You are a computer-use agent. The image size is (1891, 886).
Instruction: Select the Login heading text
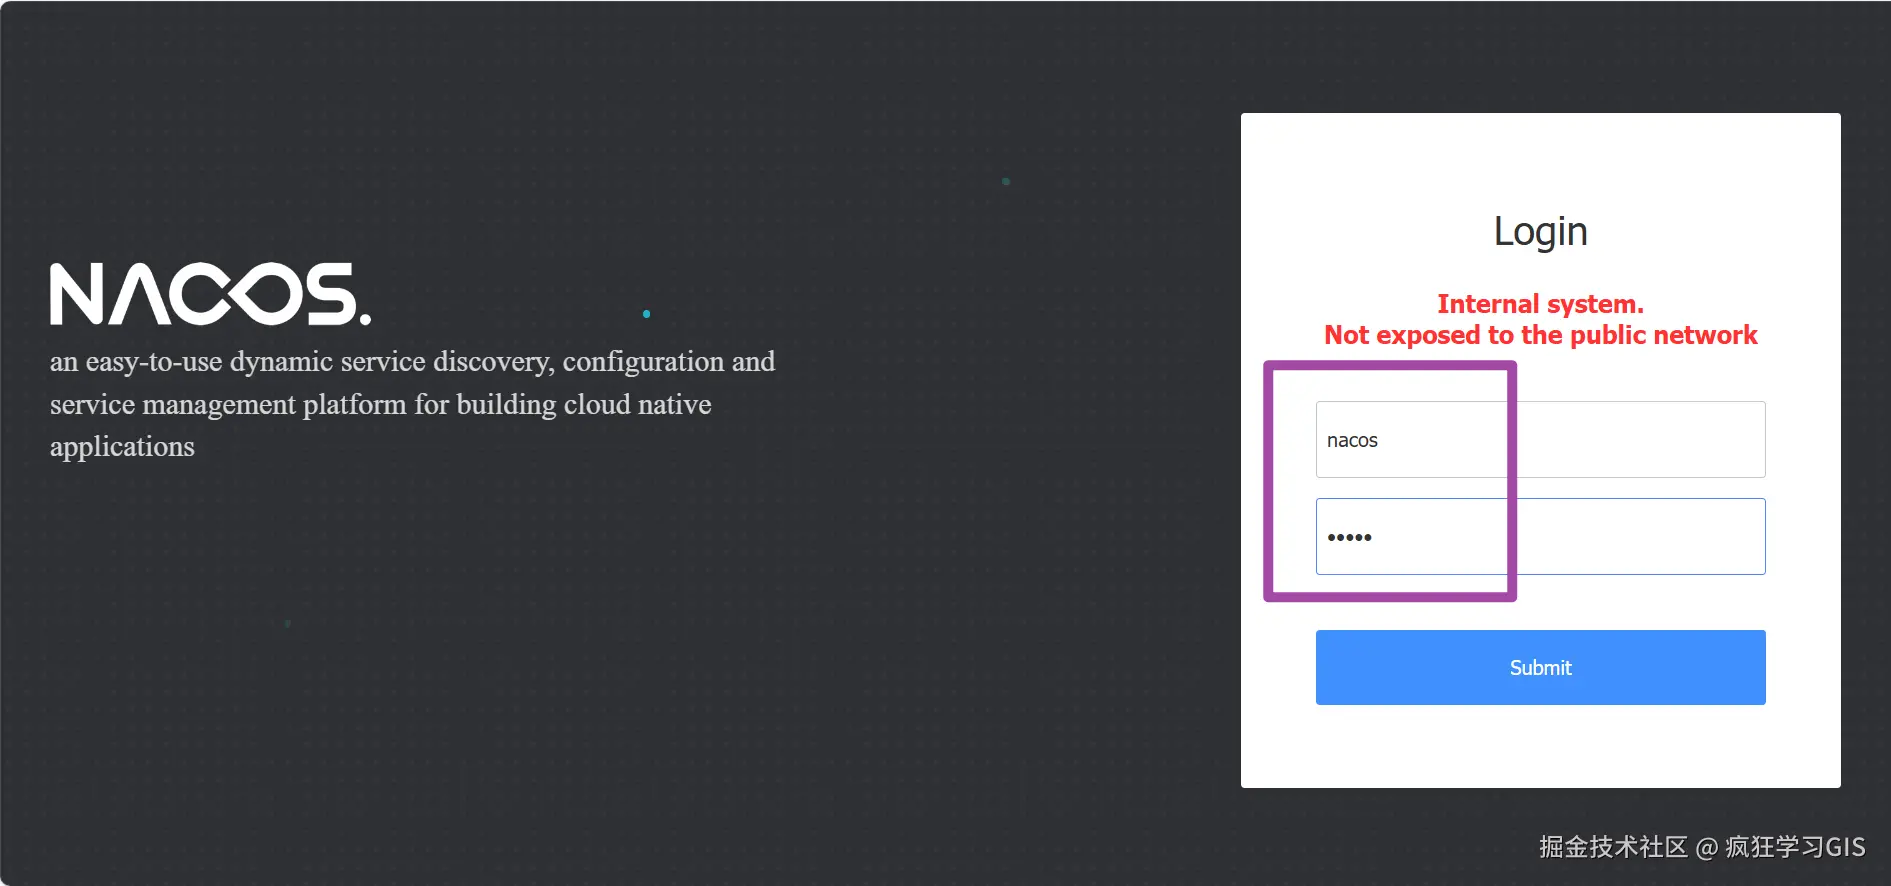(x=1540, y=232)
